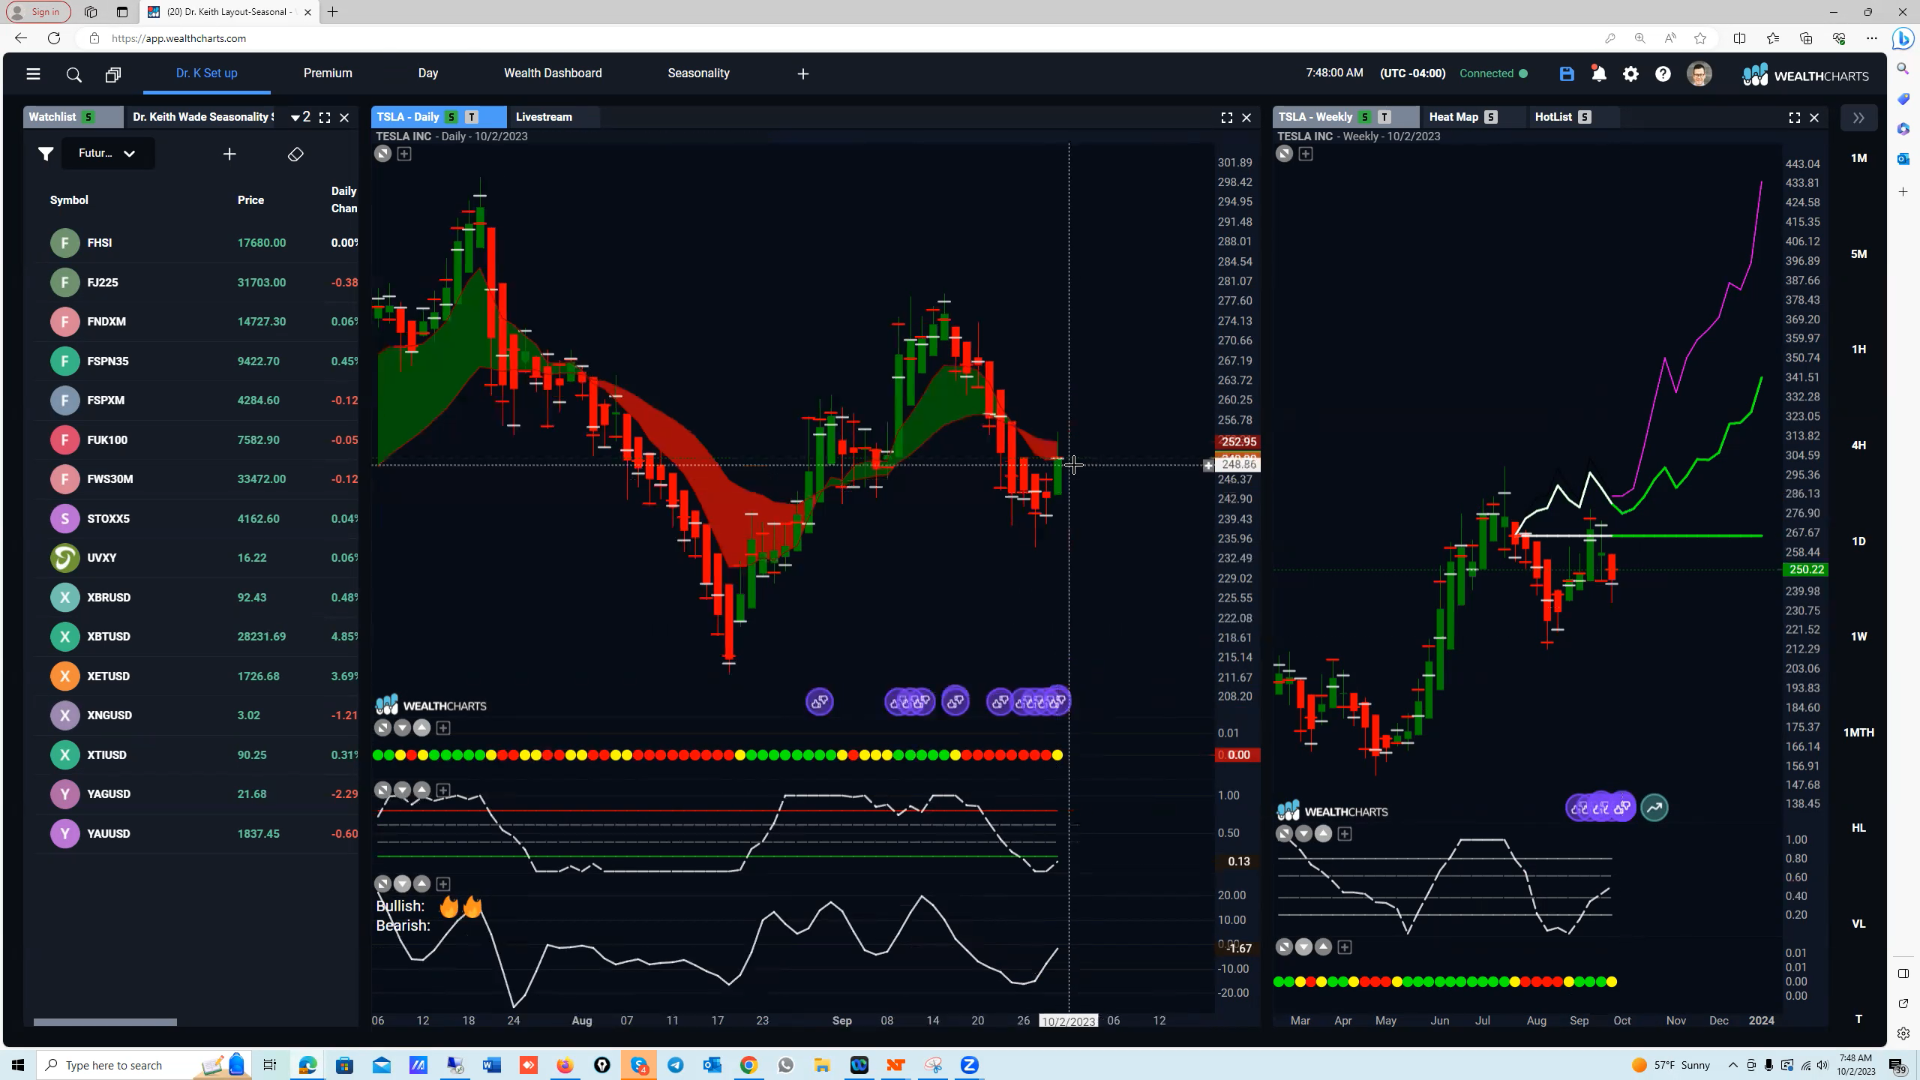Move weekly color-dot pane up

pos(1324,947)
